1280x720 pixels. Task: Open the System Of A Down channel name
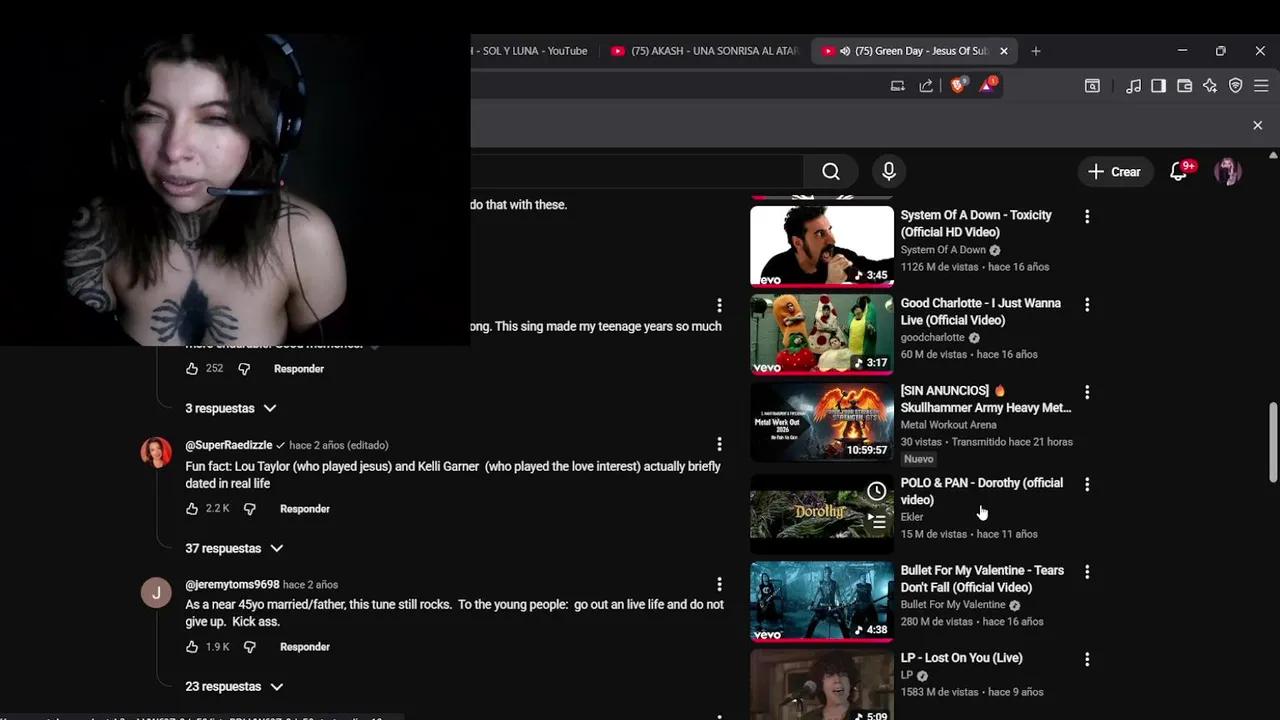click(943, 250)
